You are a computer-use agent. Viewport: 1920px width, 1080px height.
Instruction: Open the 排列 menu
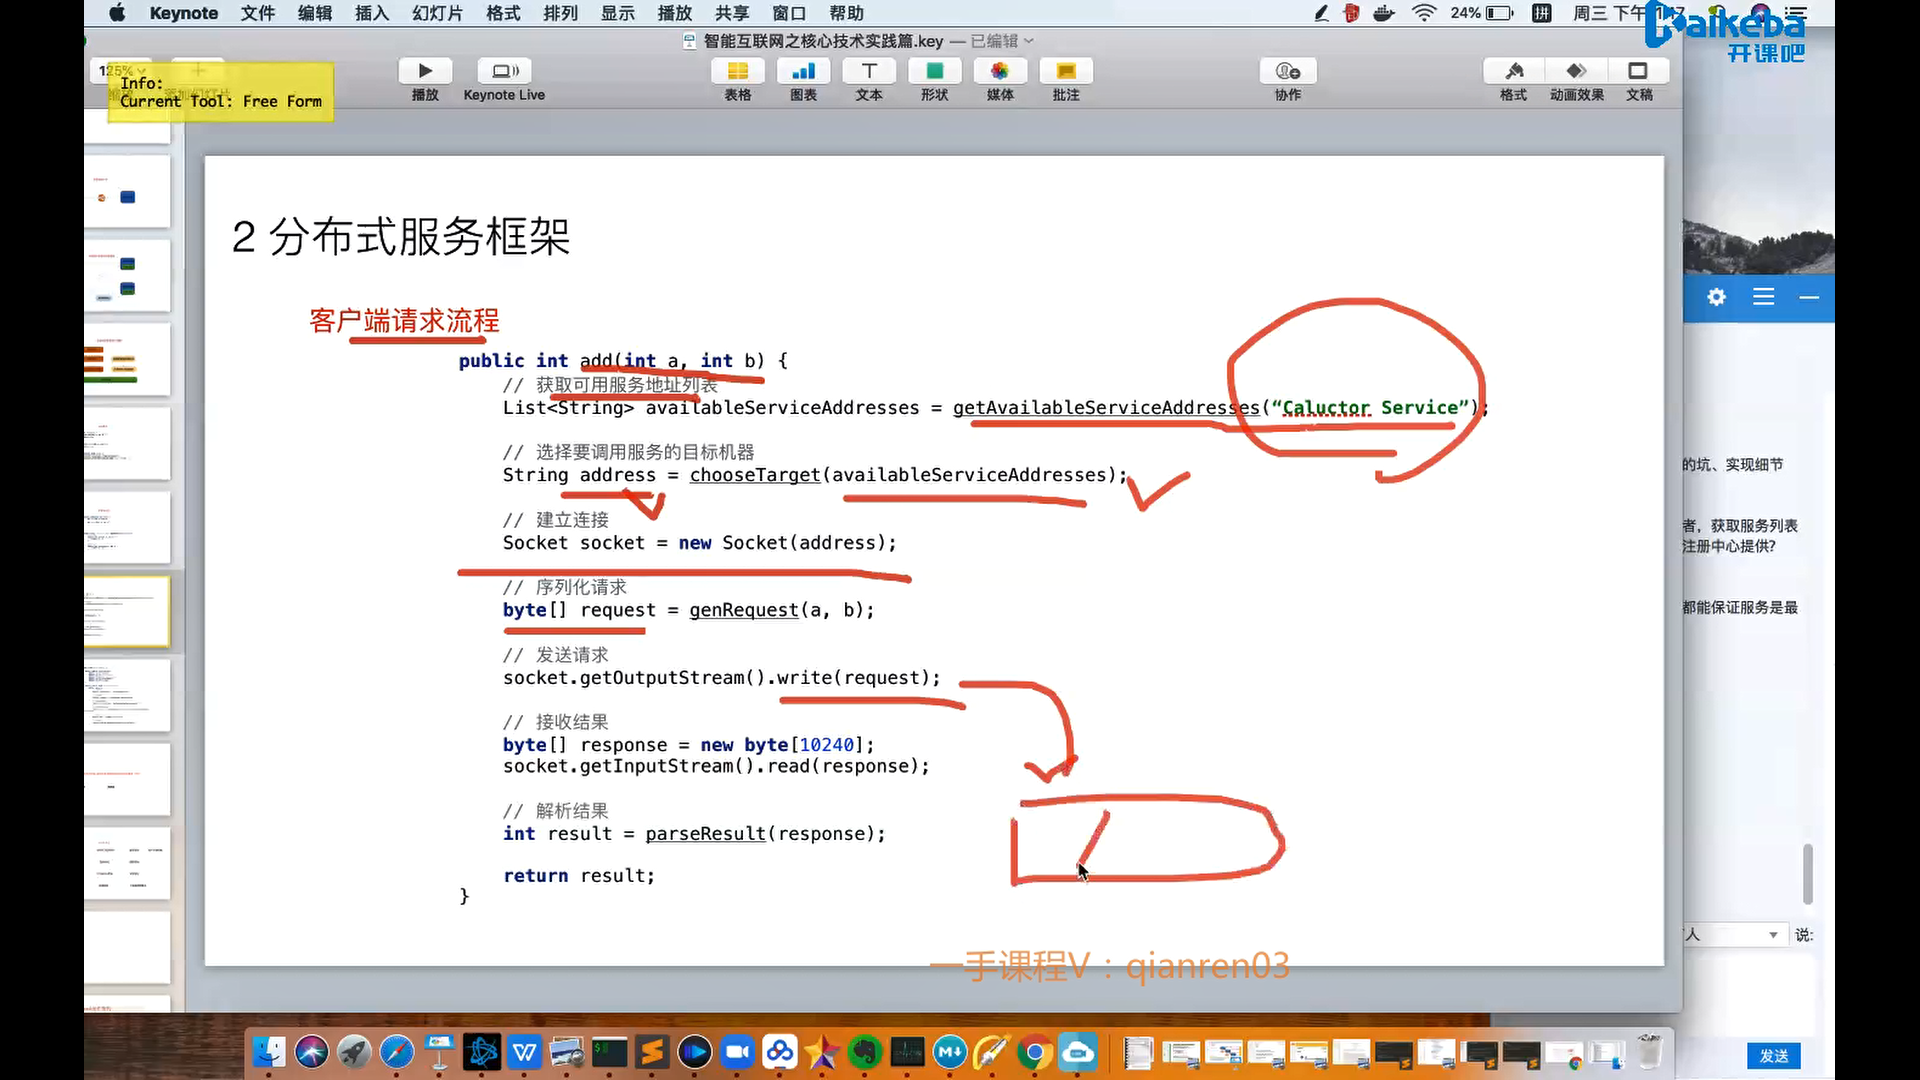point(560,13)
